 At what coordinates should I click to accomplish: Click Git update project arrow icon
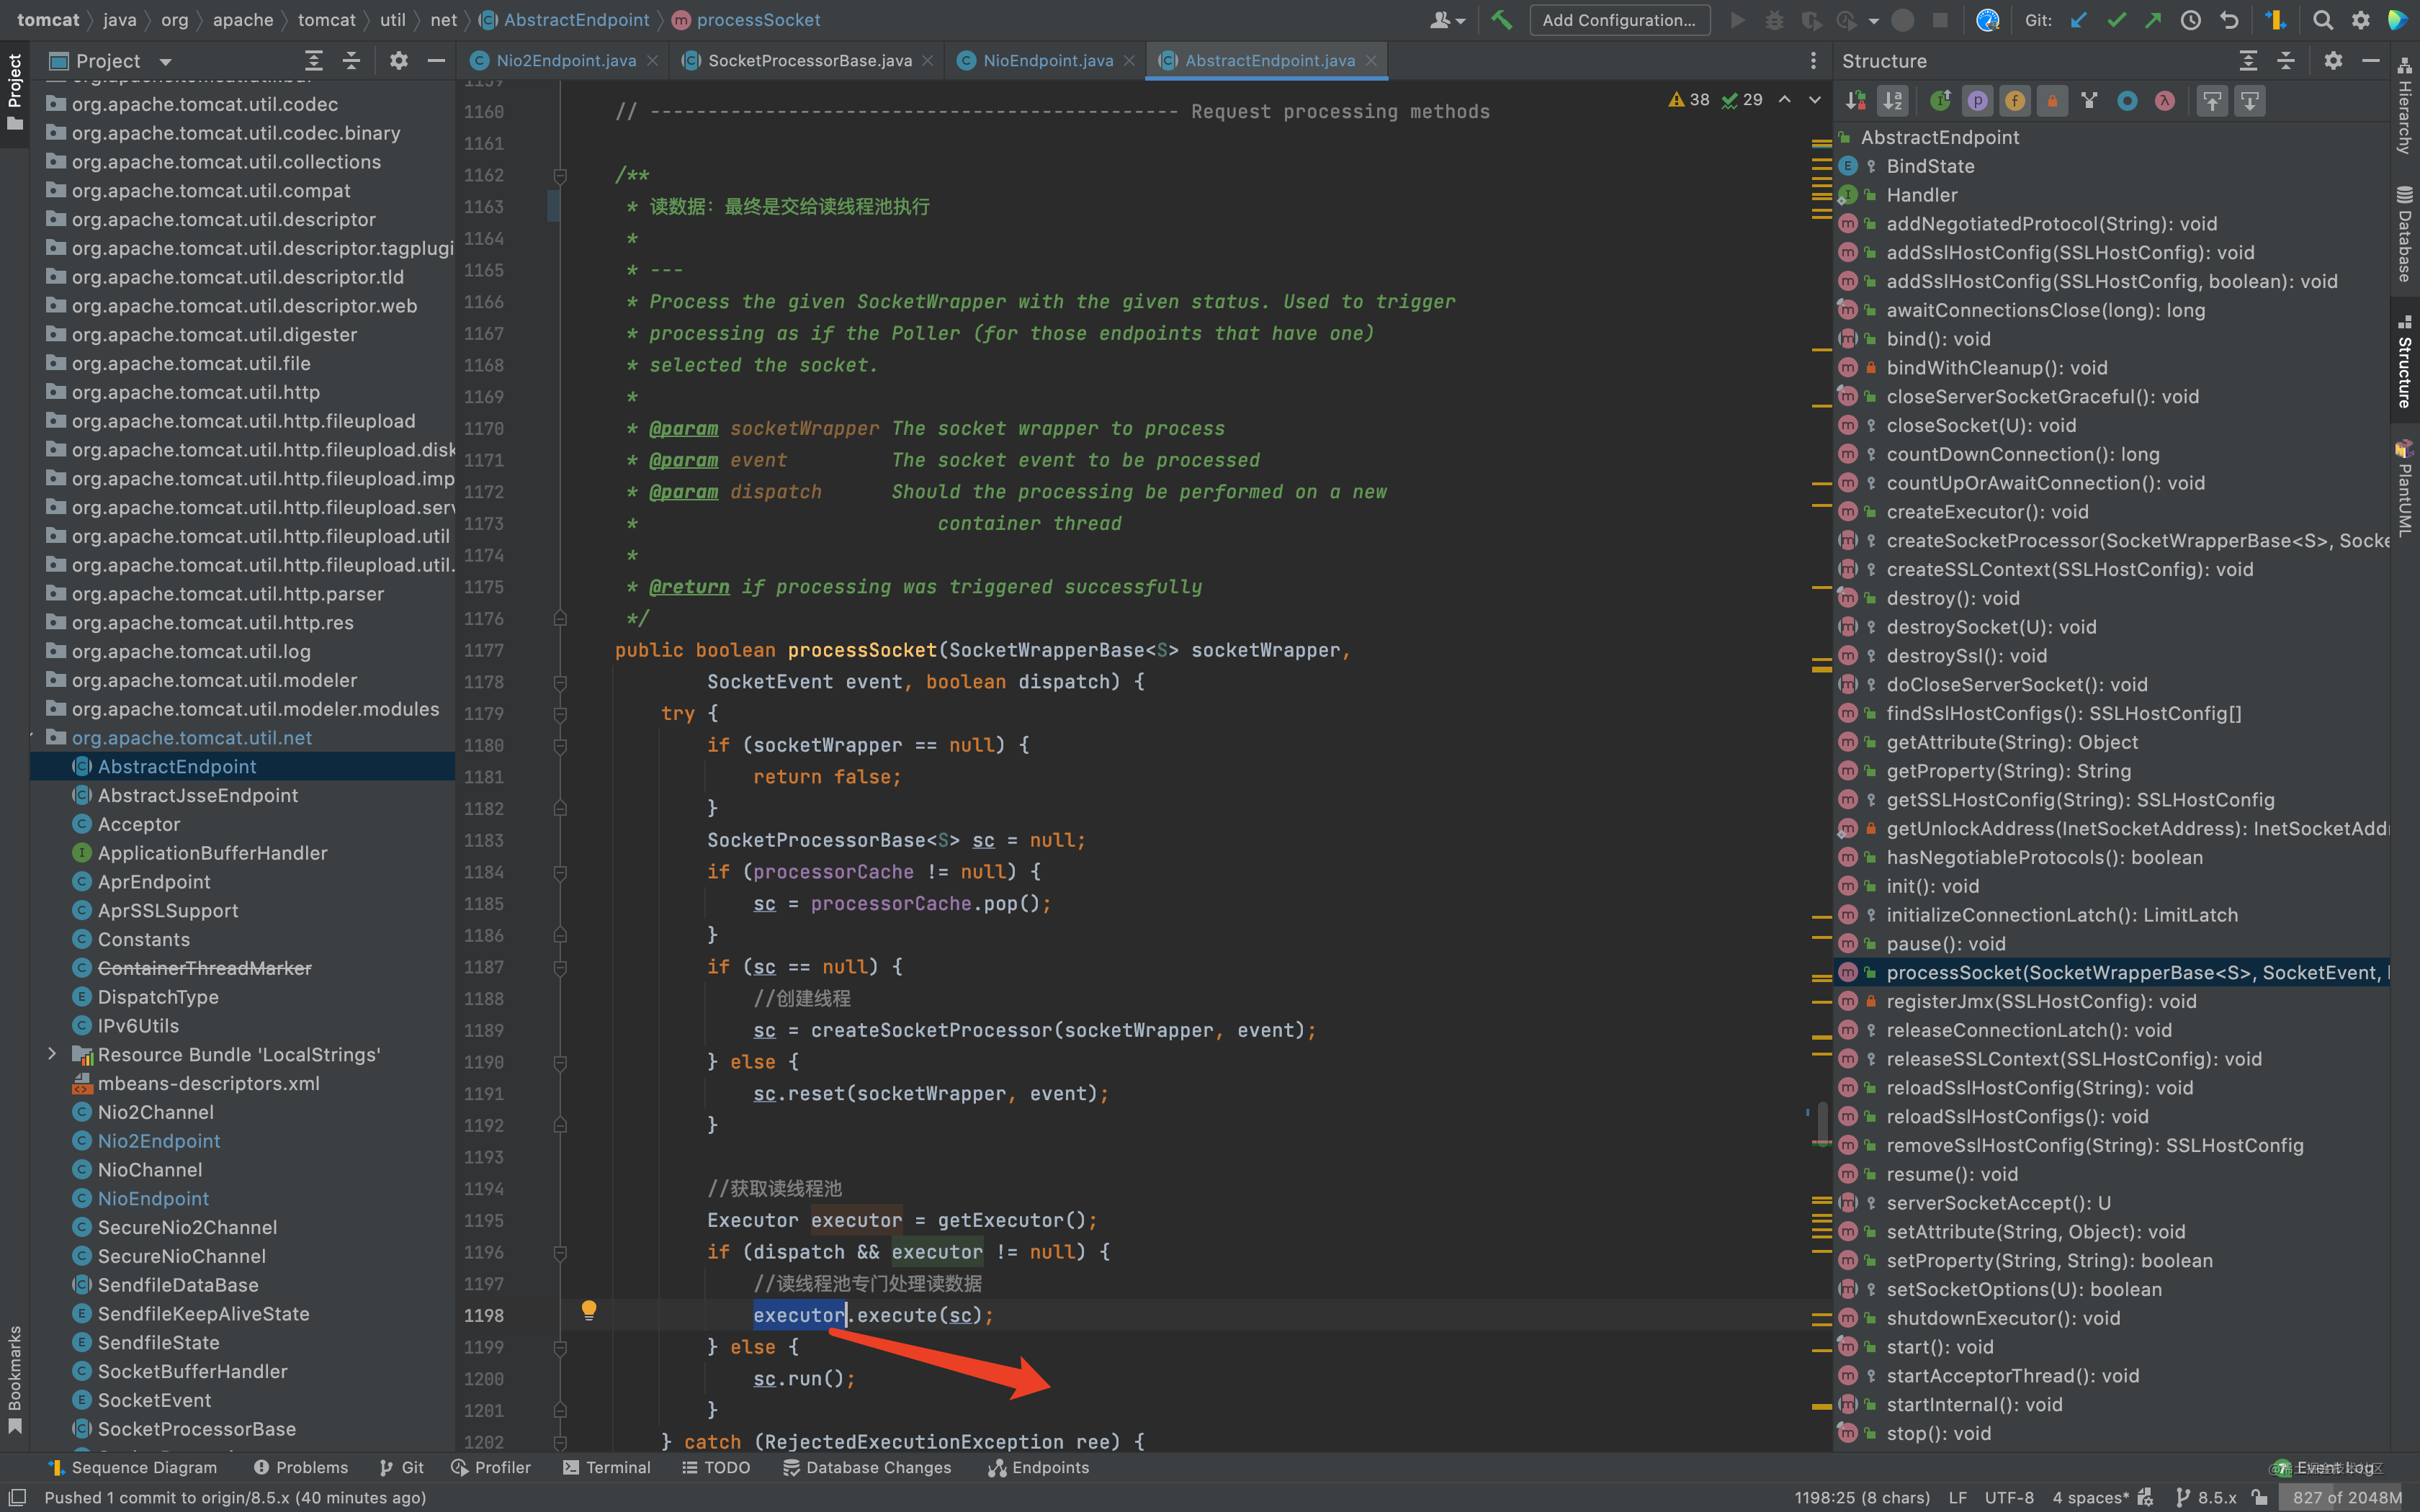2079,20
